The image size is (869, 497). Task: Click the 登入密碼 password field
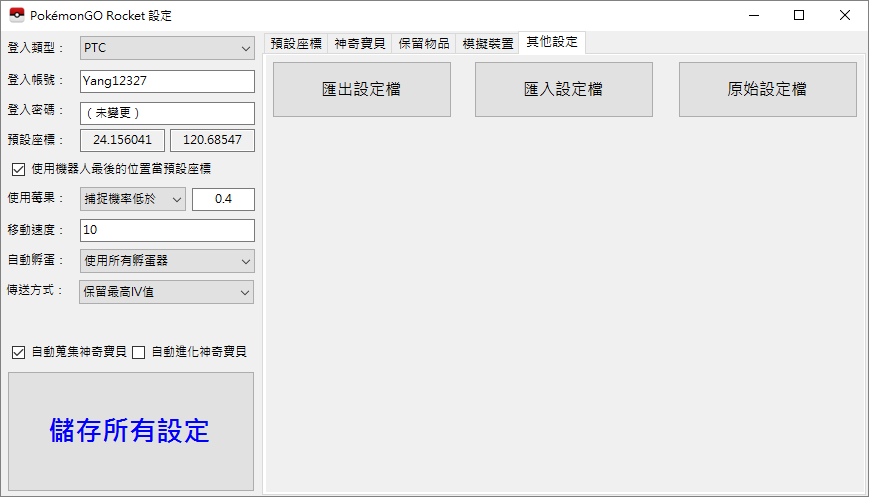point(167,113)
